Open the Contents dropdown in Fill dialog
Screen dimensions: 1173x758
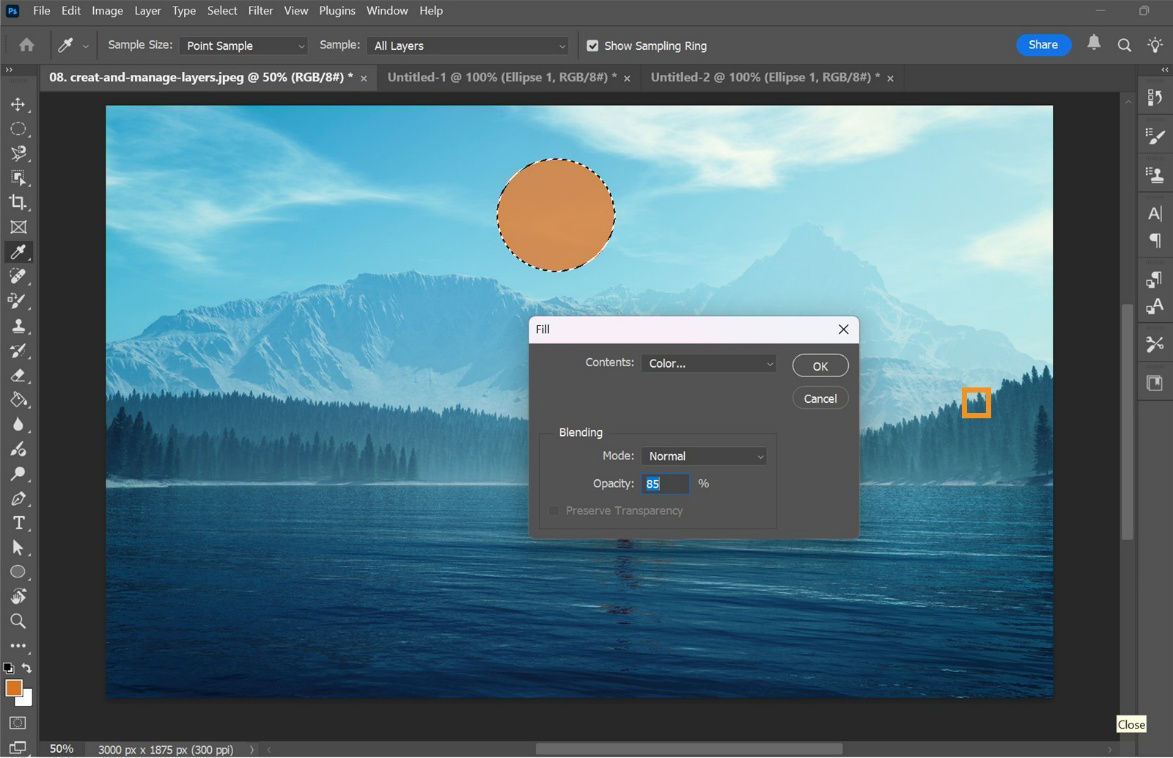708,363
